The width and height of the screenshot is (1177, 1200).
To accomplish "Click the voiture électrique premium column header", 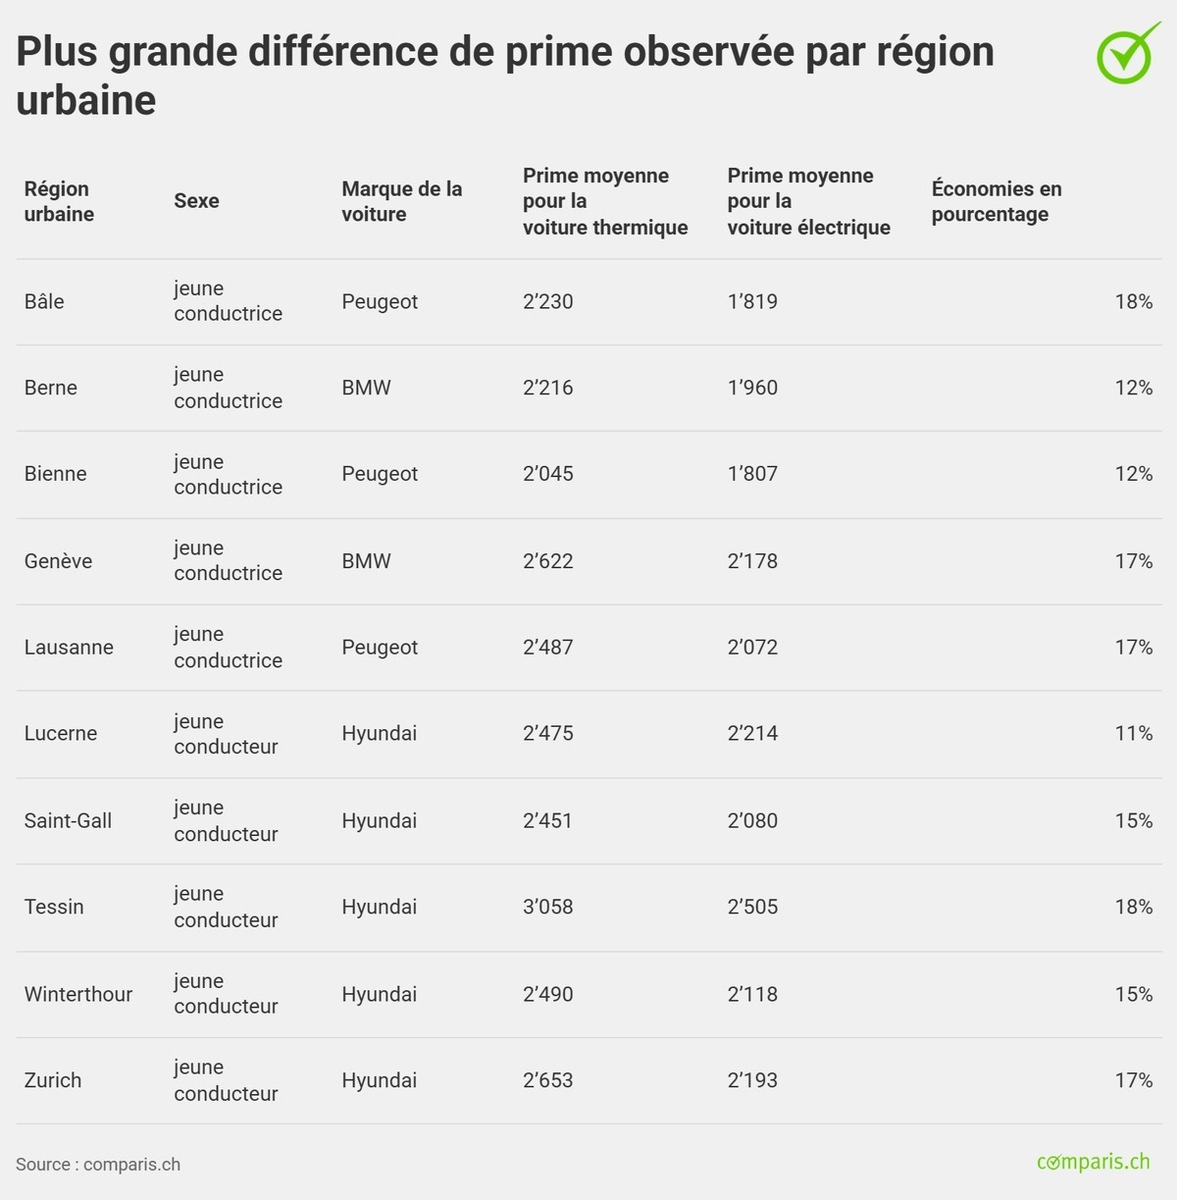I will pos(808,201).
